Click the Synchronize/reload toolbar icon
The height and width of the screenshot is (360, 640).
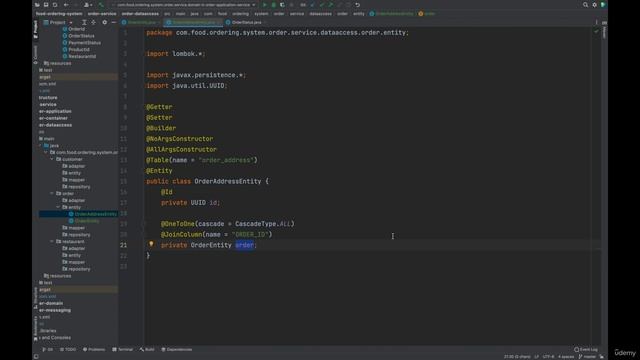click(x=55, y=5)
